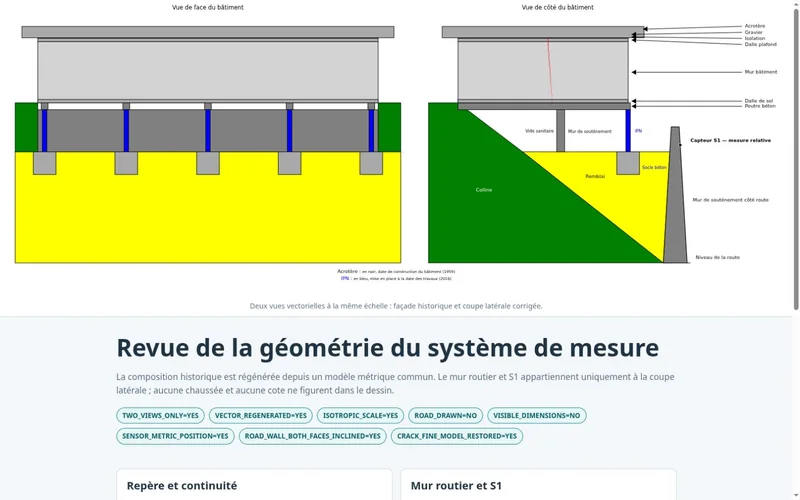This screenshot has width=800, height=500.
Task: Click the 'Acrotère' label in side view
Action: 755,26
